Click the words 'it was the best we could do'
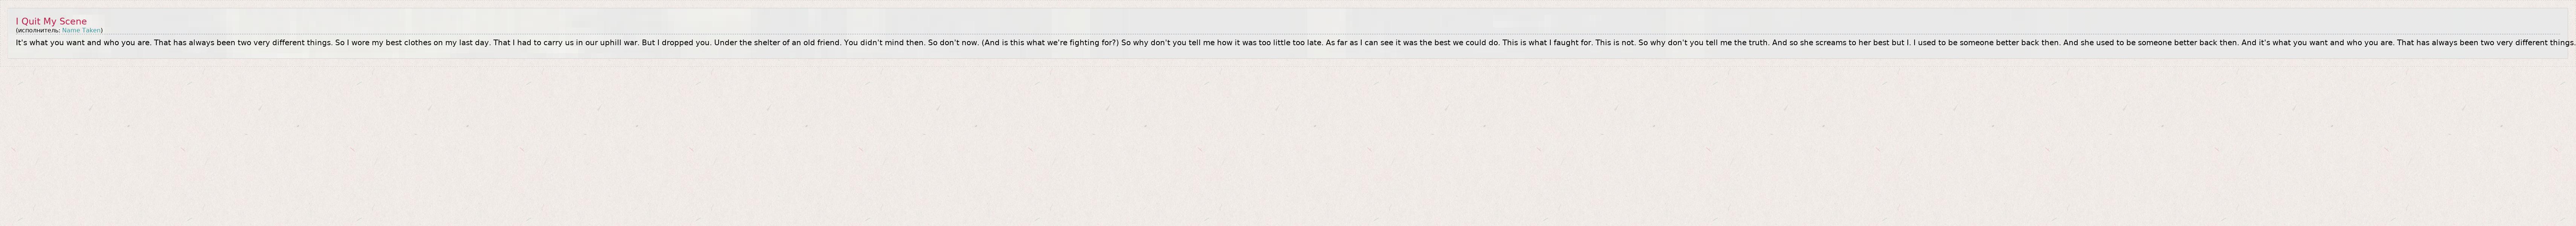This screenshot has width=2576, height=226. 1448,43
